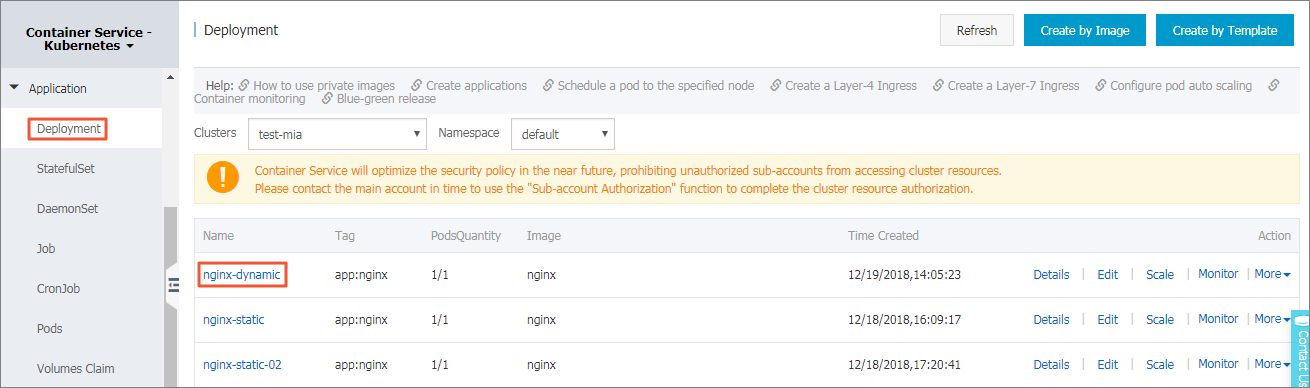
Task: Click the orange warning exclamation icon
Action: (x=222, y=178)
